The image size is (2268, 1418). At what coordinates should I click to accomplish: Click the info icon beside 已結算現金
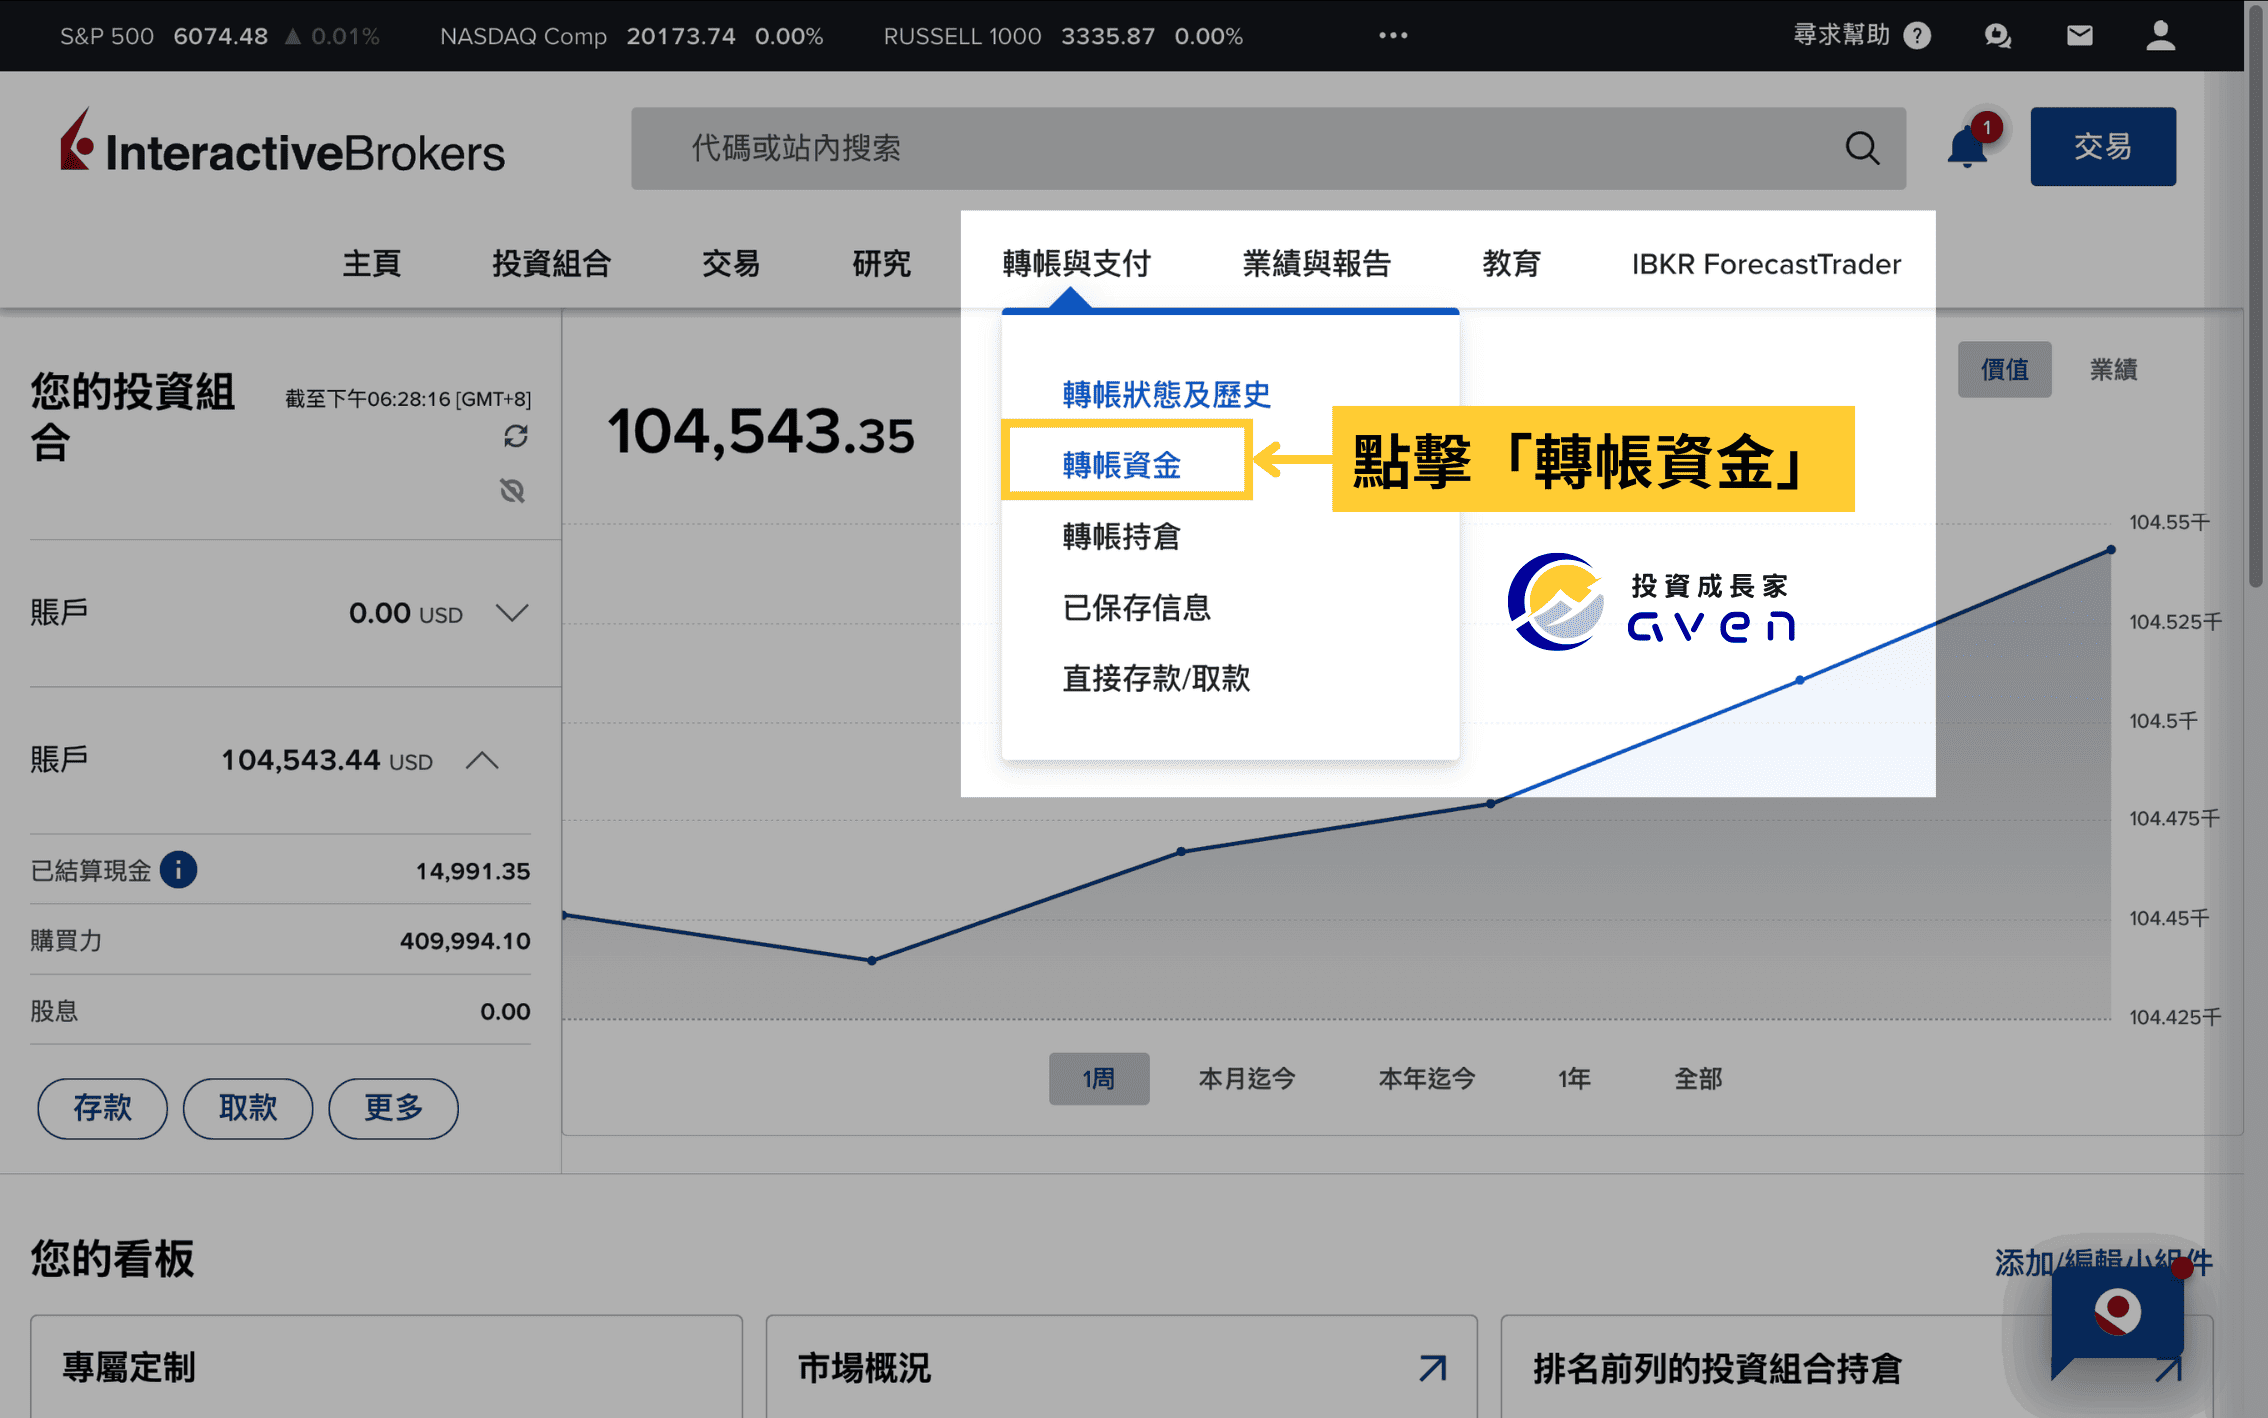click(x=179, y=869)
